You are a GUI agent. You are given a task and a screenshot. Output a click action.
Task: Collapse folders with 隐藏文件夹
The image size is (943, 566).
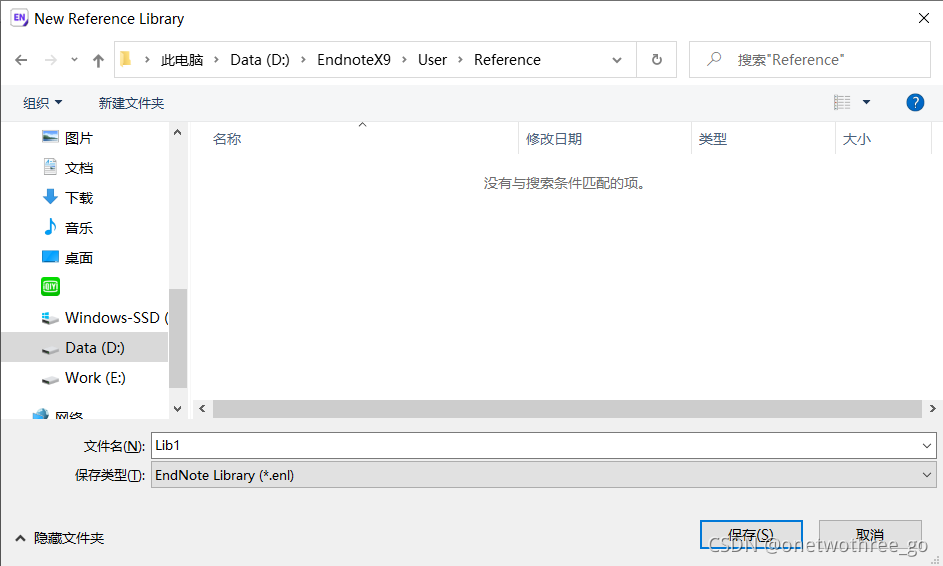[60, 538]
